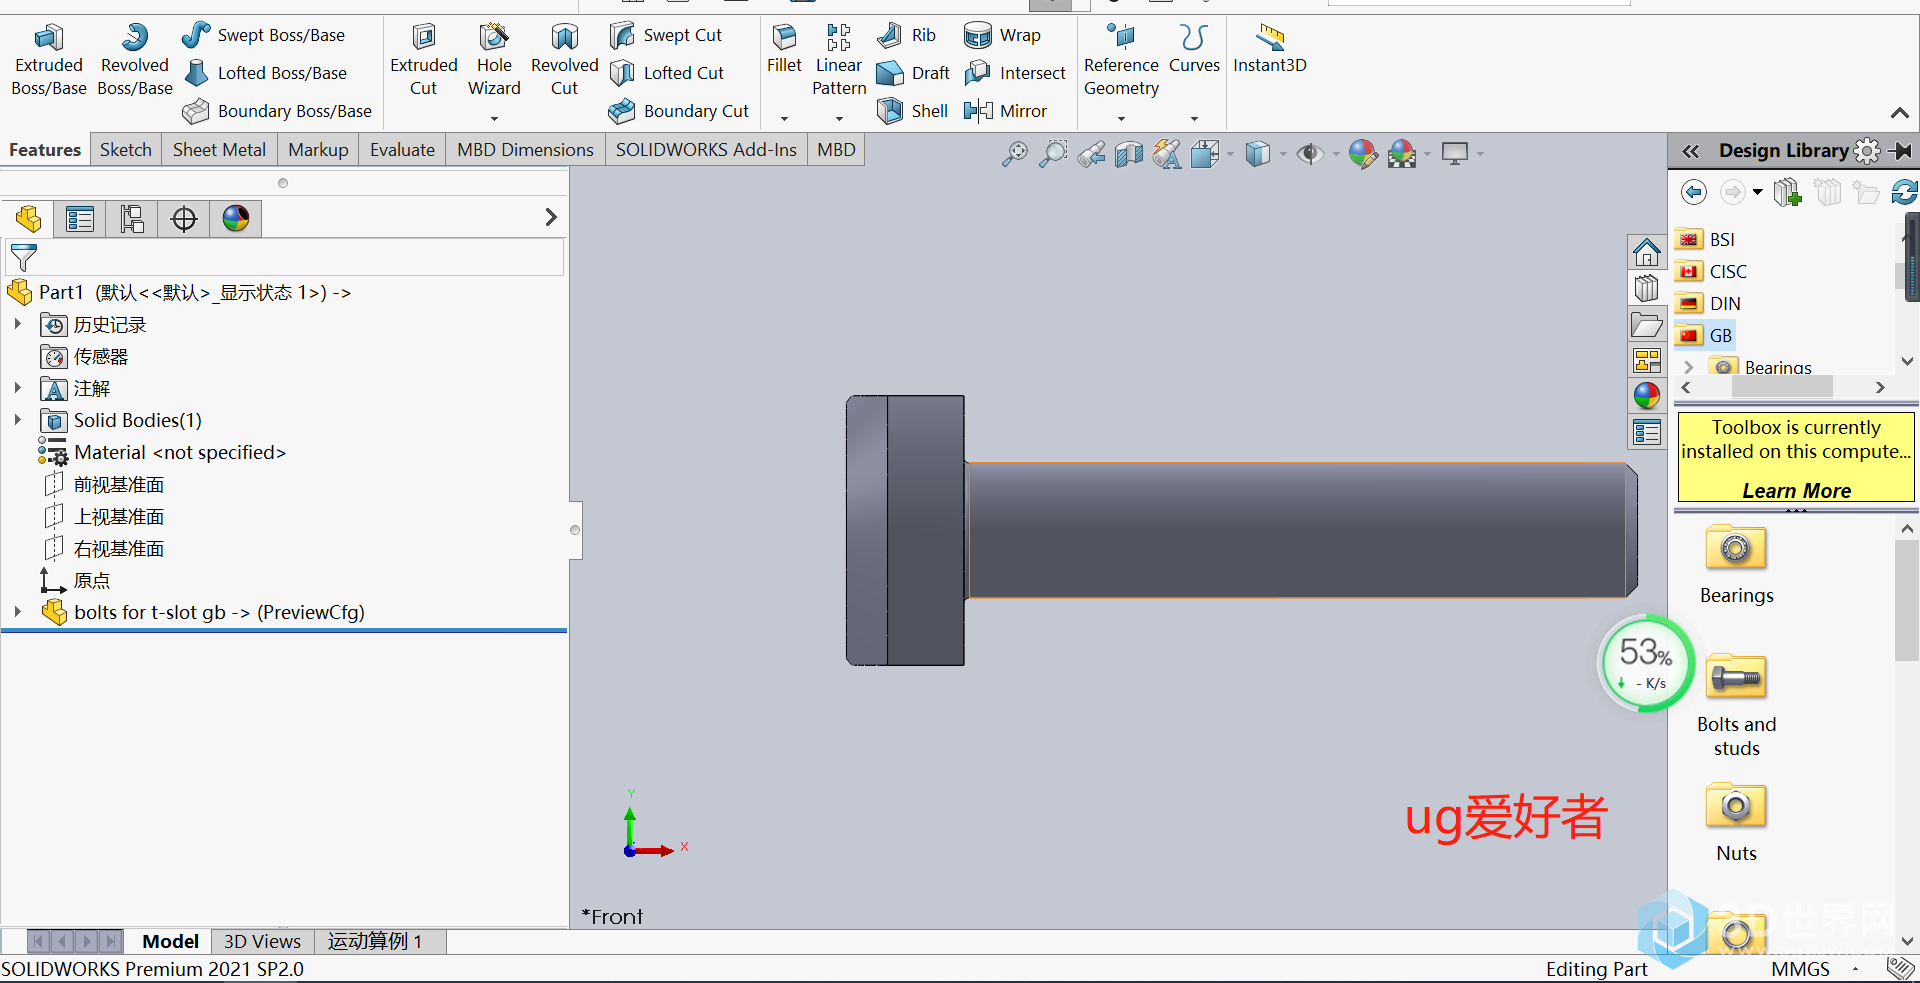Click the feature tree filter icon
Viewport: 1920px width, 983px height.
click(23, 258)
